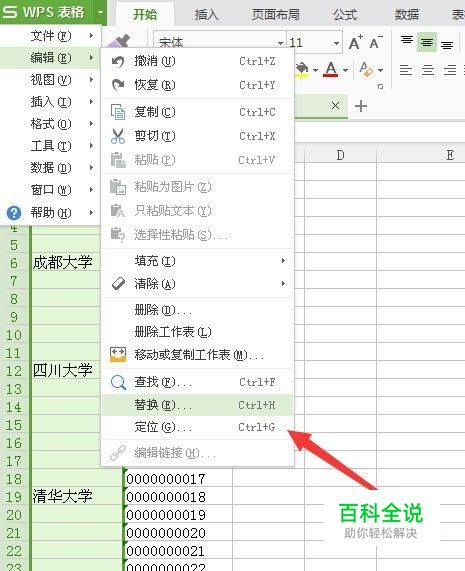Toggle middle vertical align icon
The image size is (465, 571).
pos(427,42)
